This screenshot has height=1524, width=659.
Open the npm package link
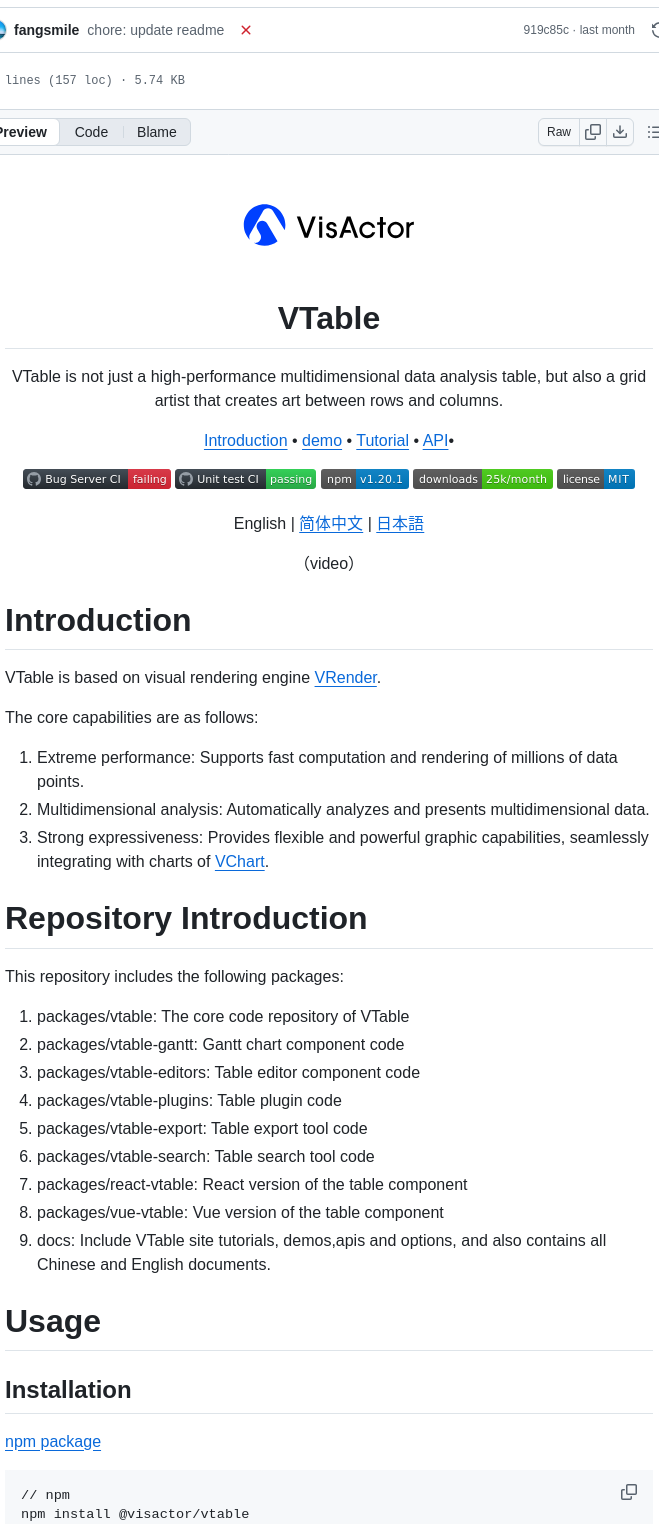point(53,1441)
